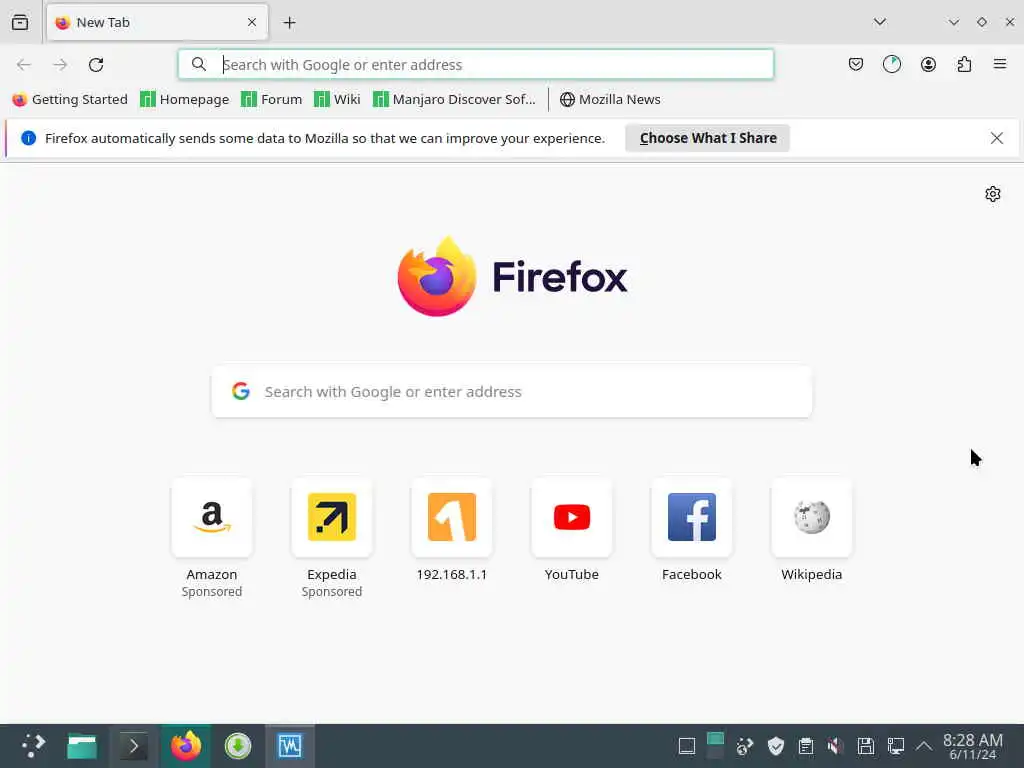Open Mozilla News bookmark folder
1024x768 pixels.
tap(610, 99)
